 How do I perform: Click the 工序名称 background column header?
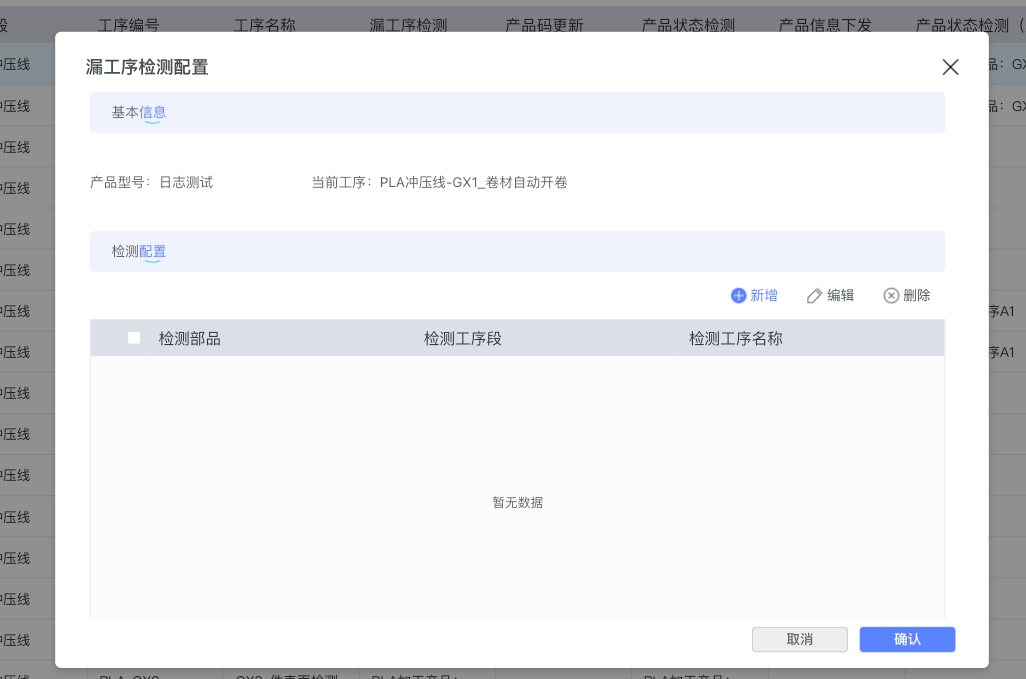click(264, 25)
